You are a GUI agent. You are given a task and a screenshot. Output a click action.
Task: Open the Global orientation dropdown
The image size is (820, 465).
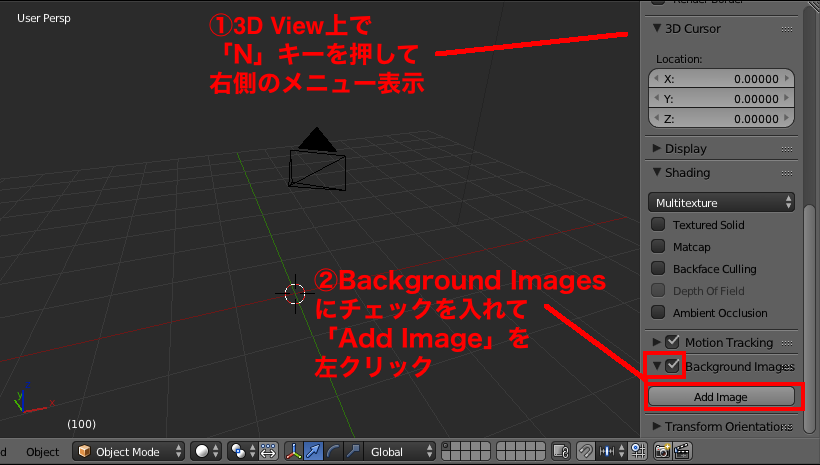tap(400, 451)
